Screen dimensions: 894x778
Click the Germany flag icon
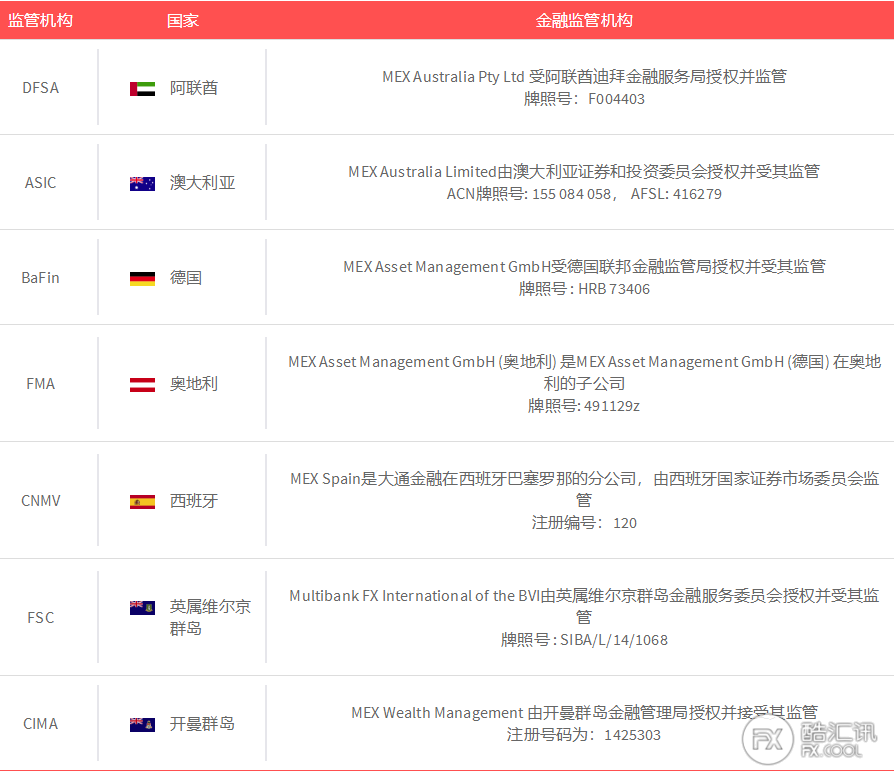click(x=142, y=279)
